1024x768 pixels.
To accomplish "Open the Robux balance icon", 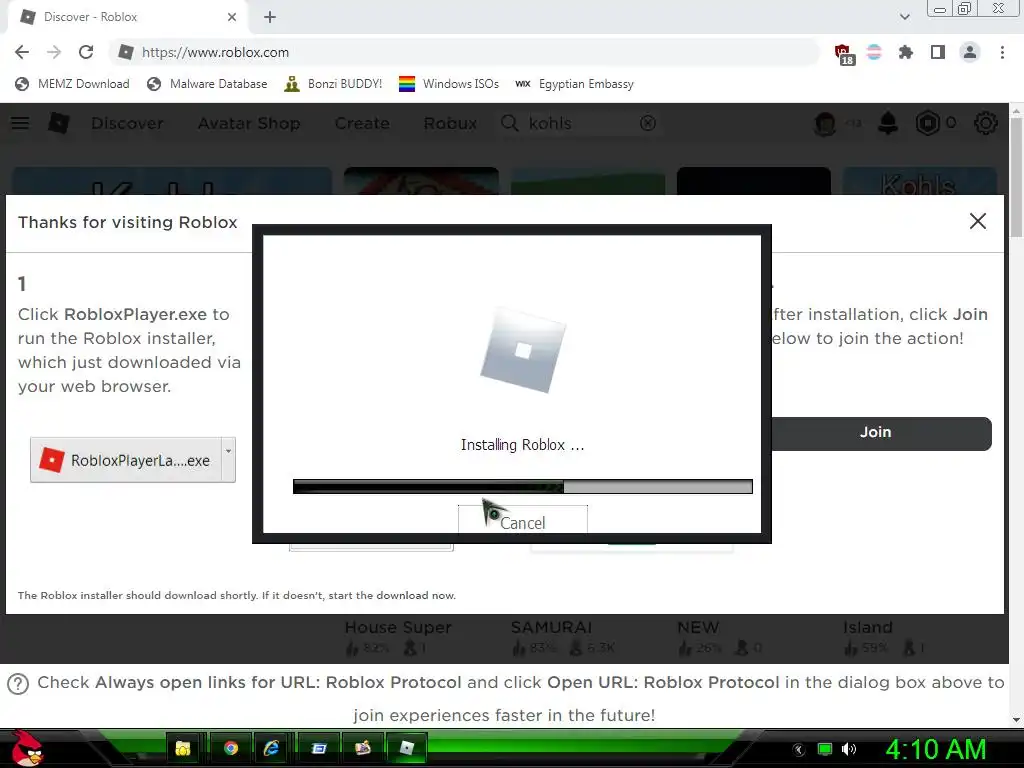I will (927, 123).
